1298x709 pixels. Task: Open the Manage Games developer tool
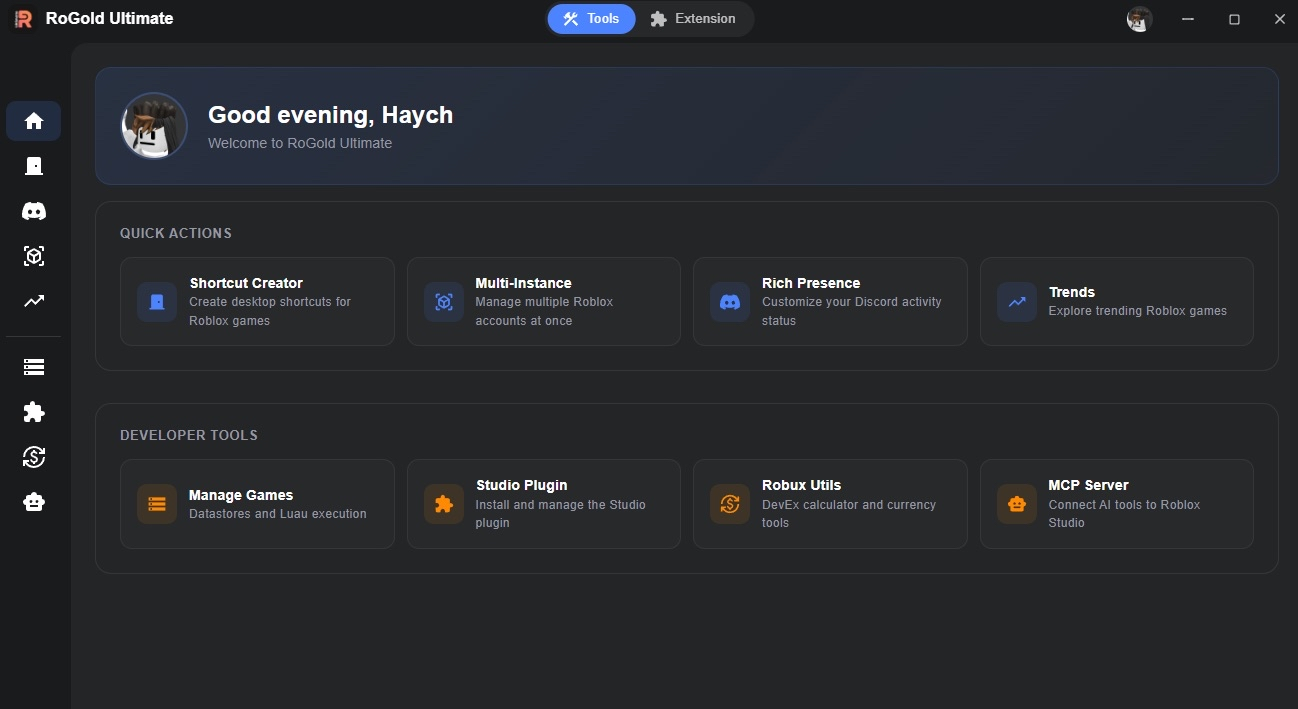[x=257, y=504]
